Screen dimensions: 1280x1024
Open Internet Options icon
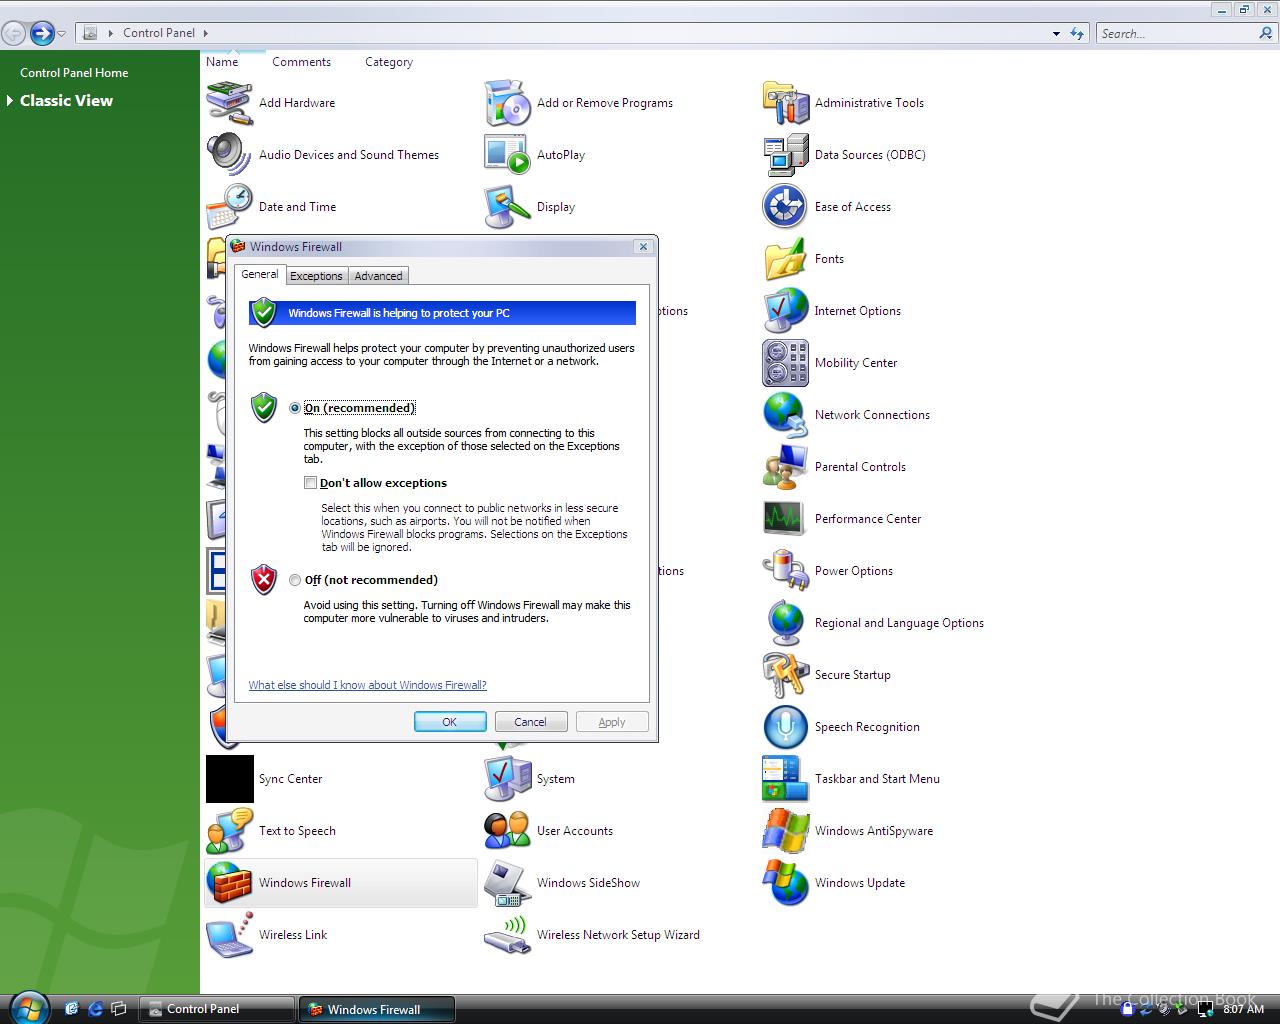pos(785,310)
